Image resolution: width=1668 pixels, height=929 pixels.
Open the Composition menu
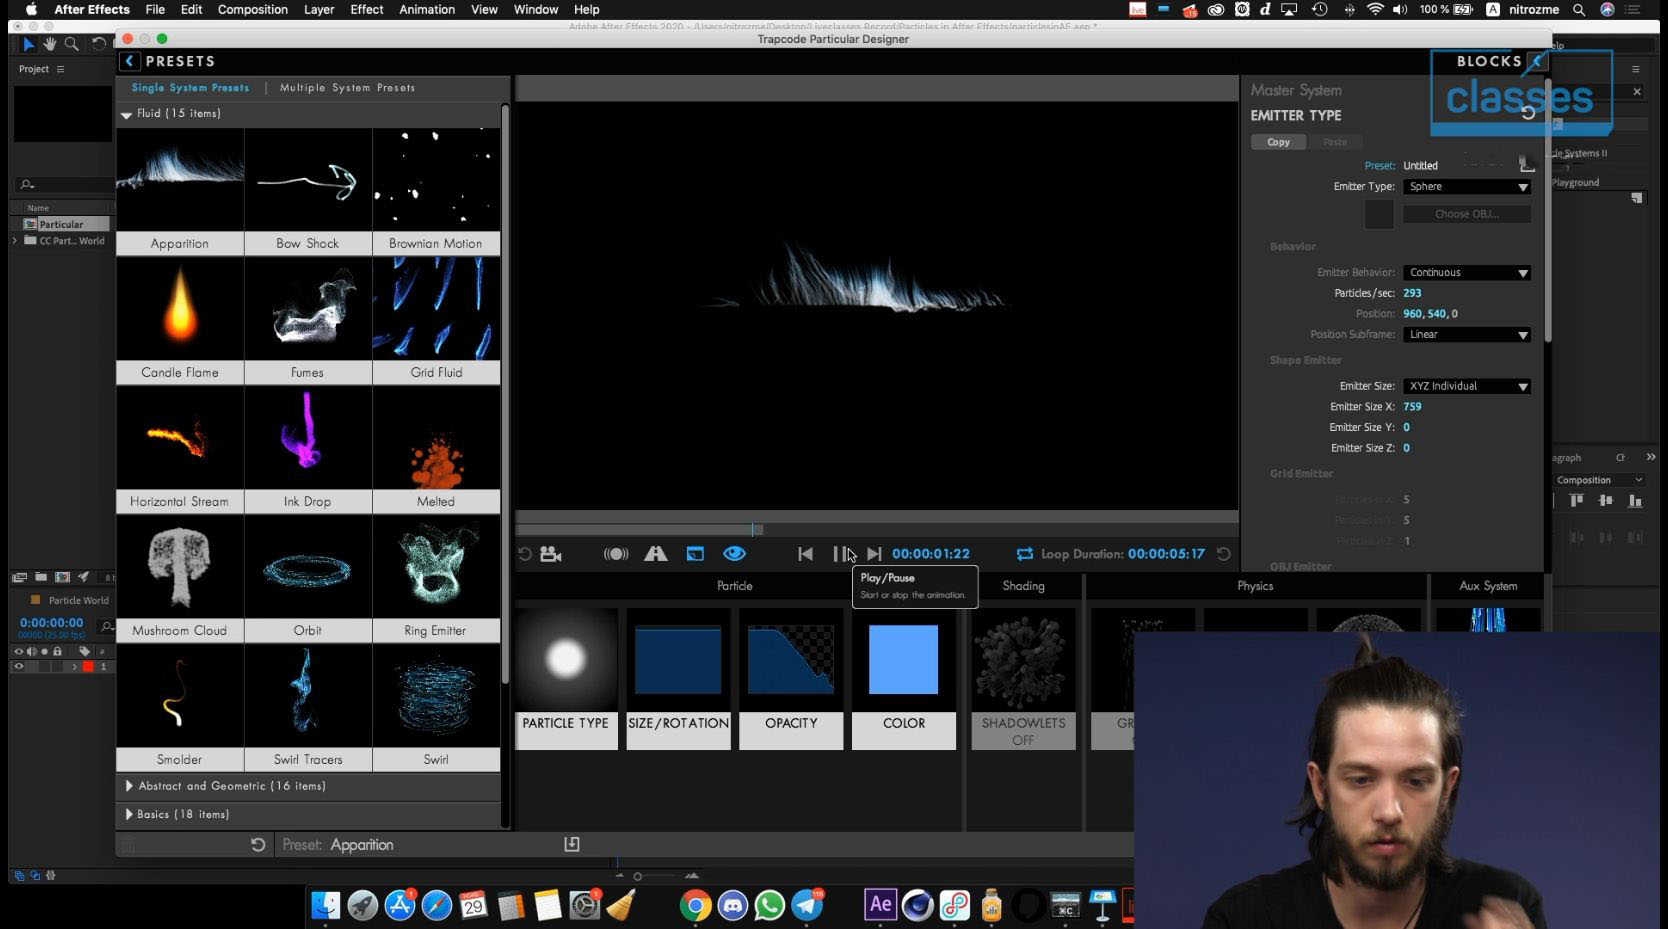click(x=252, y=10)
